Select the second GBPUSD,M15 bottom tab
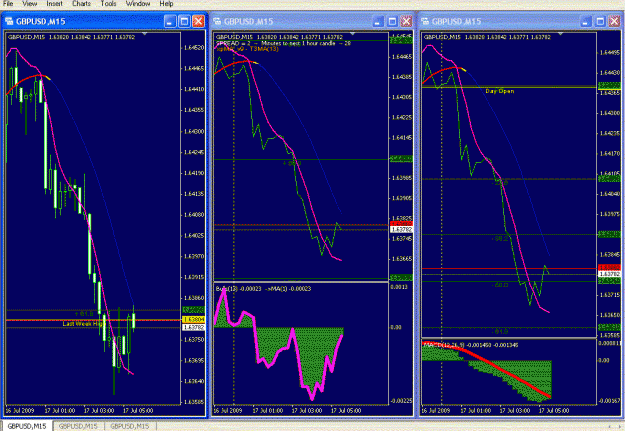This screenshot has width=625, height=431. coord(78,426)
